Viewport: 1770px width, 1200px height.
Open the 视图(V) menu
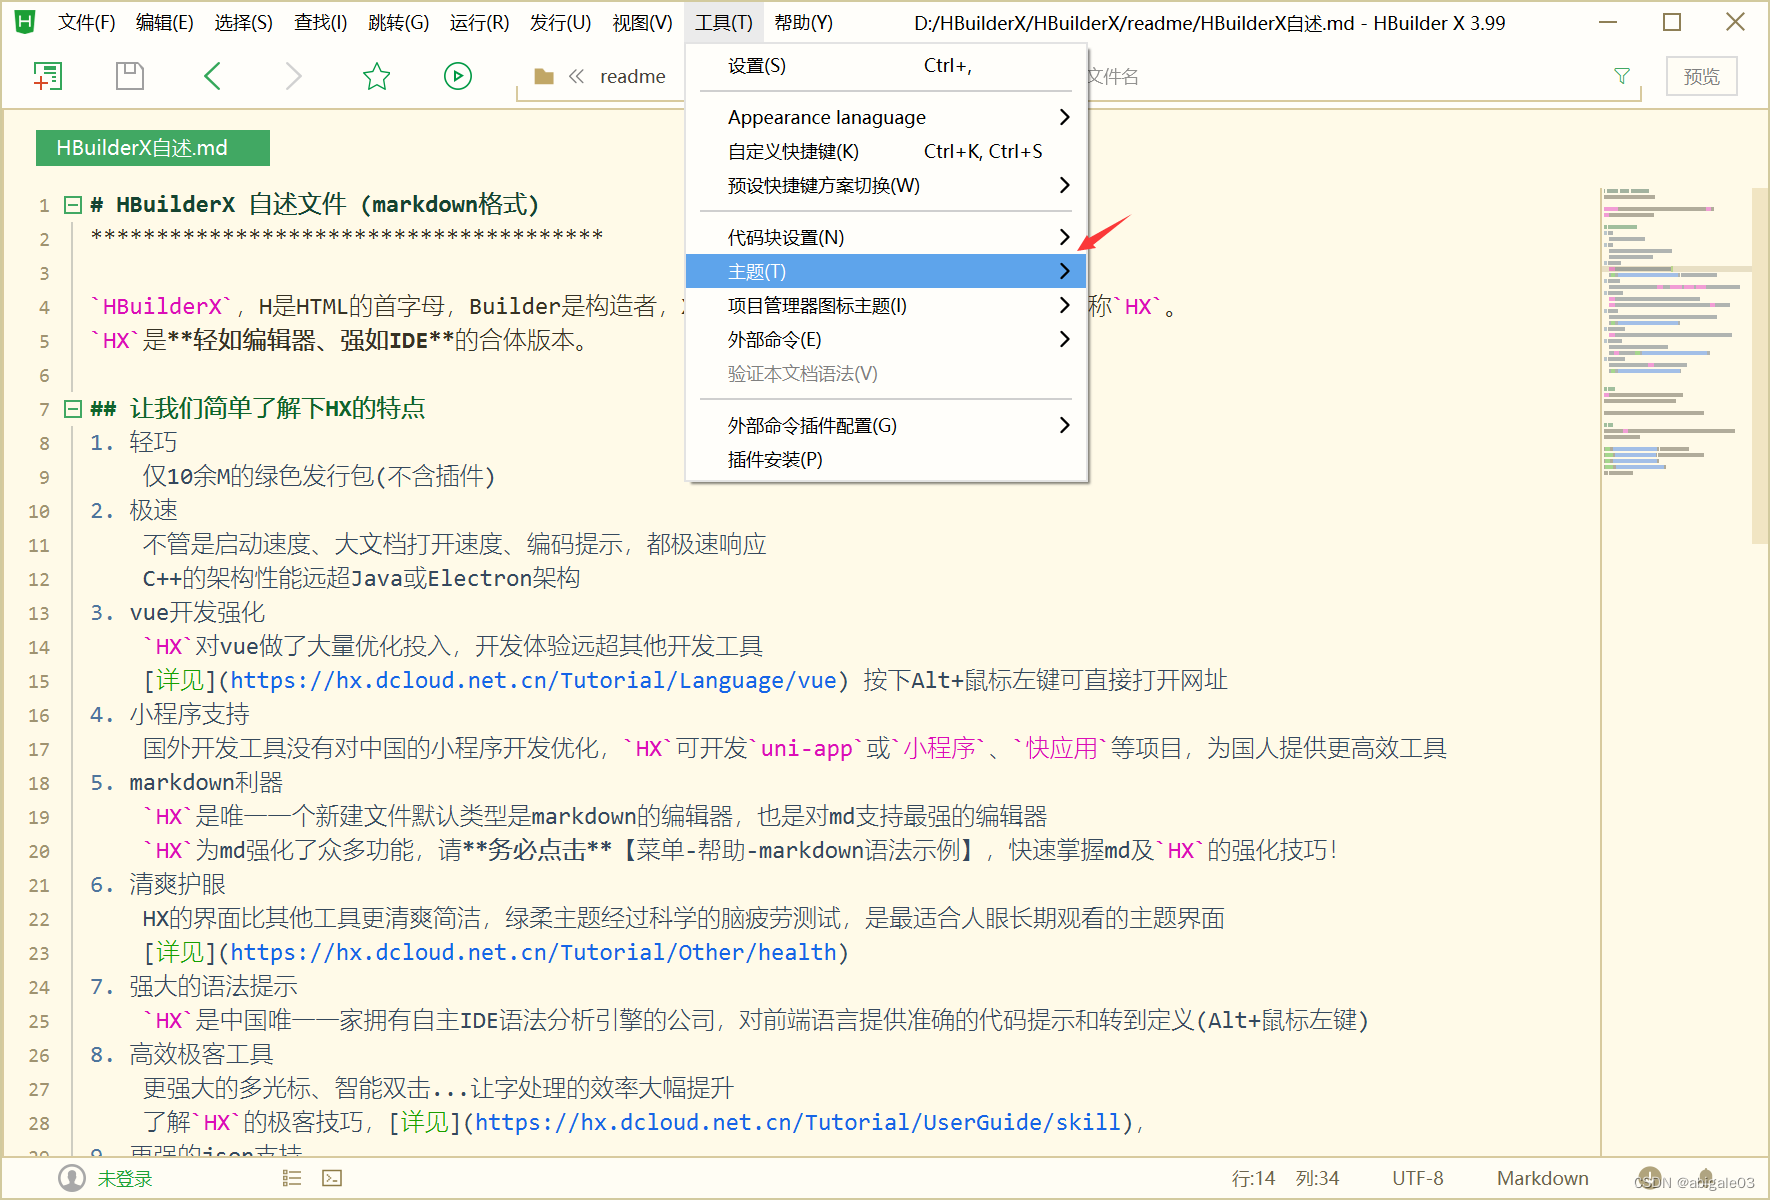pyautogui.click(x=642, y=22)
